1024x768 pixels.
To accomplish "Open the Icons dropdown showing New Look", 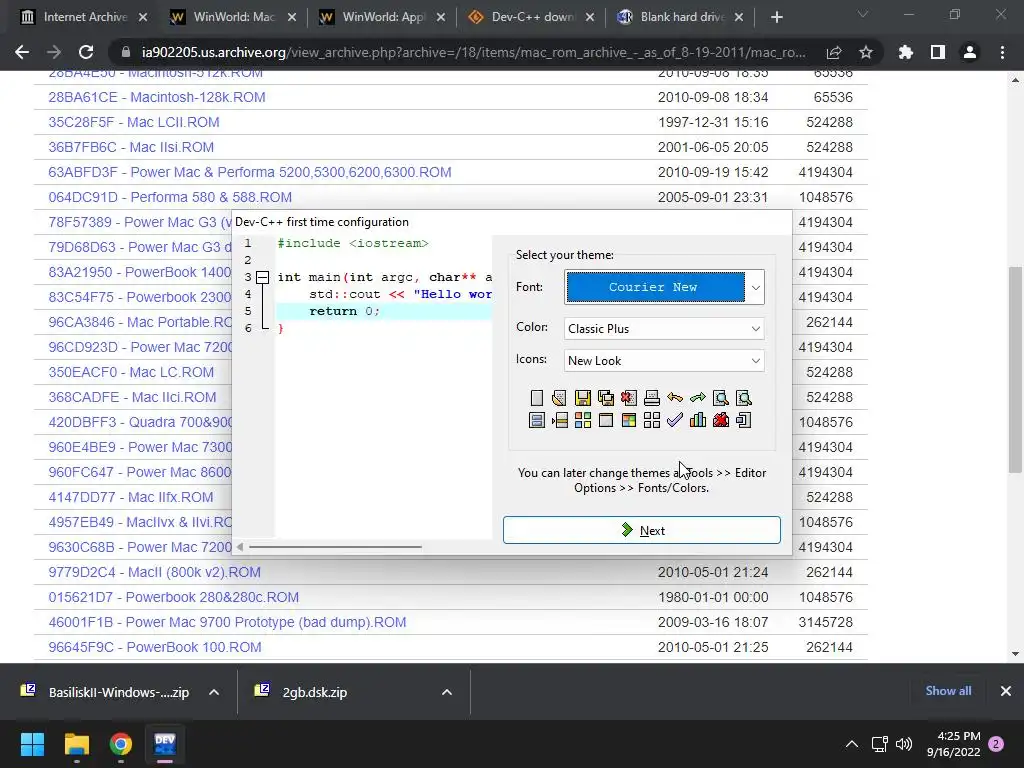I will [x=664, y=360].
